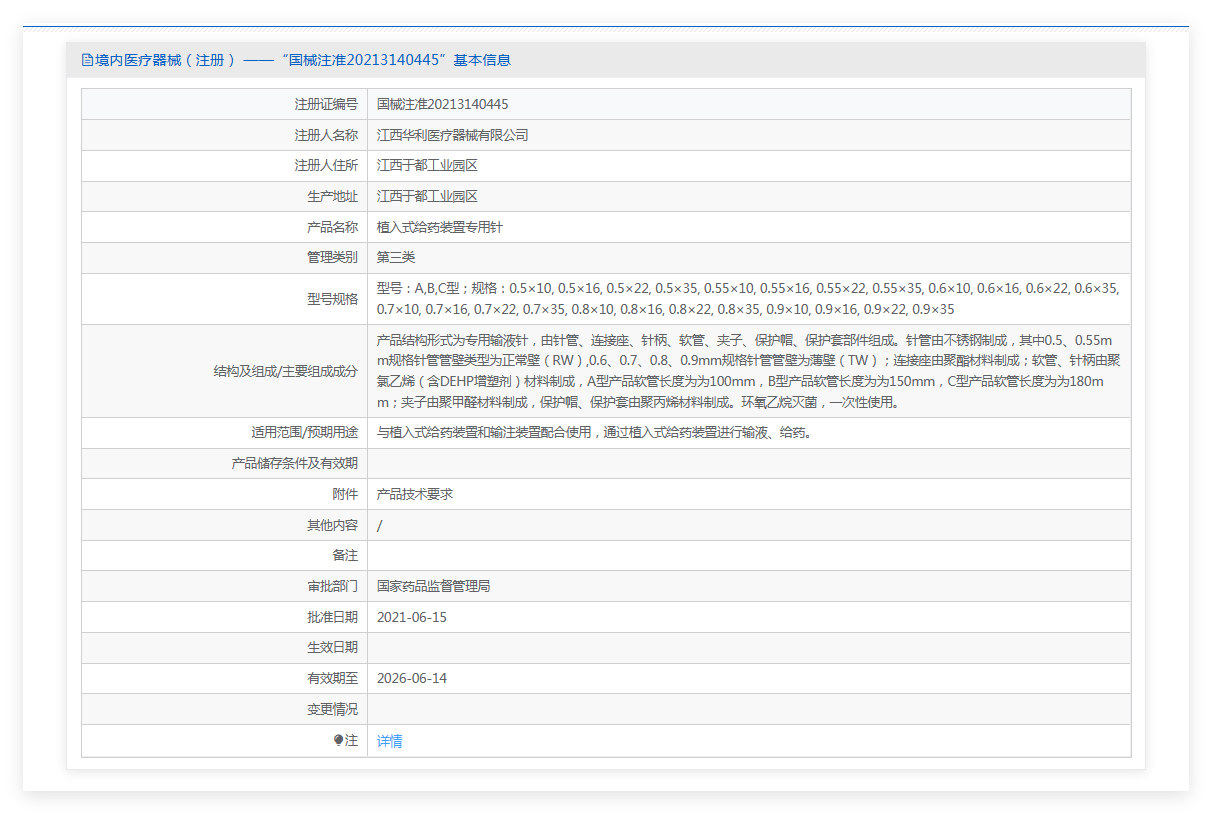Click the 结构及组成/主要组成成分 label
1212x814 pixels.
pos(285,371)
